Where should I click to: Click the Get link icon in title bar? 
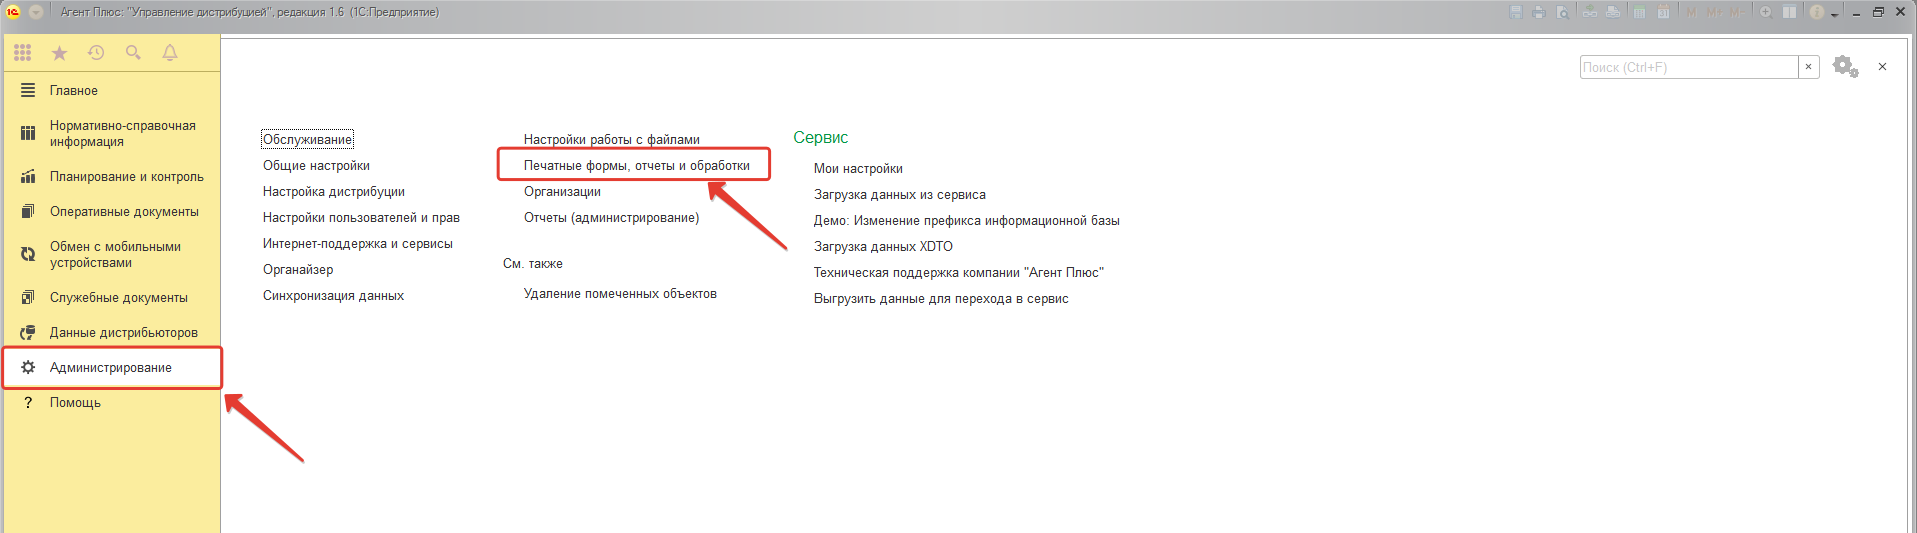click(1590, 12)
